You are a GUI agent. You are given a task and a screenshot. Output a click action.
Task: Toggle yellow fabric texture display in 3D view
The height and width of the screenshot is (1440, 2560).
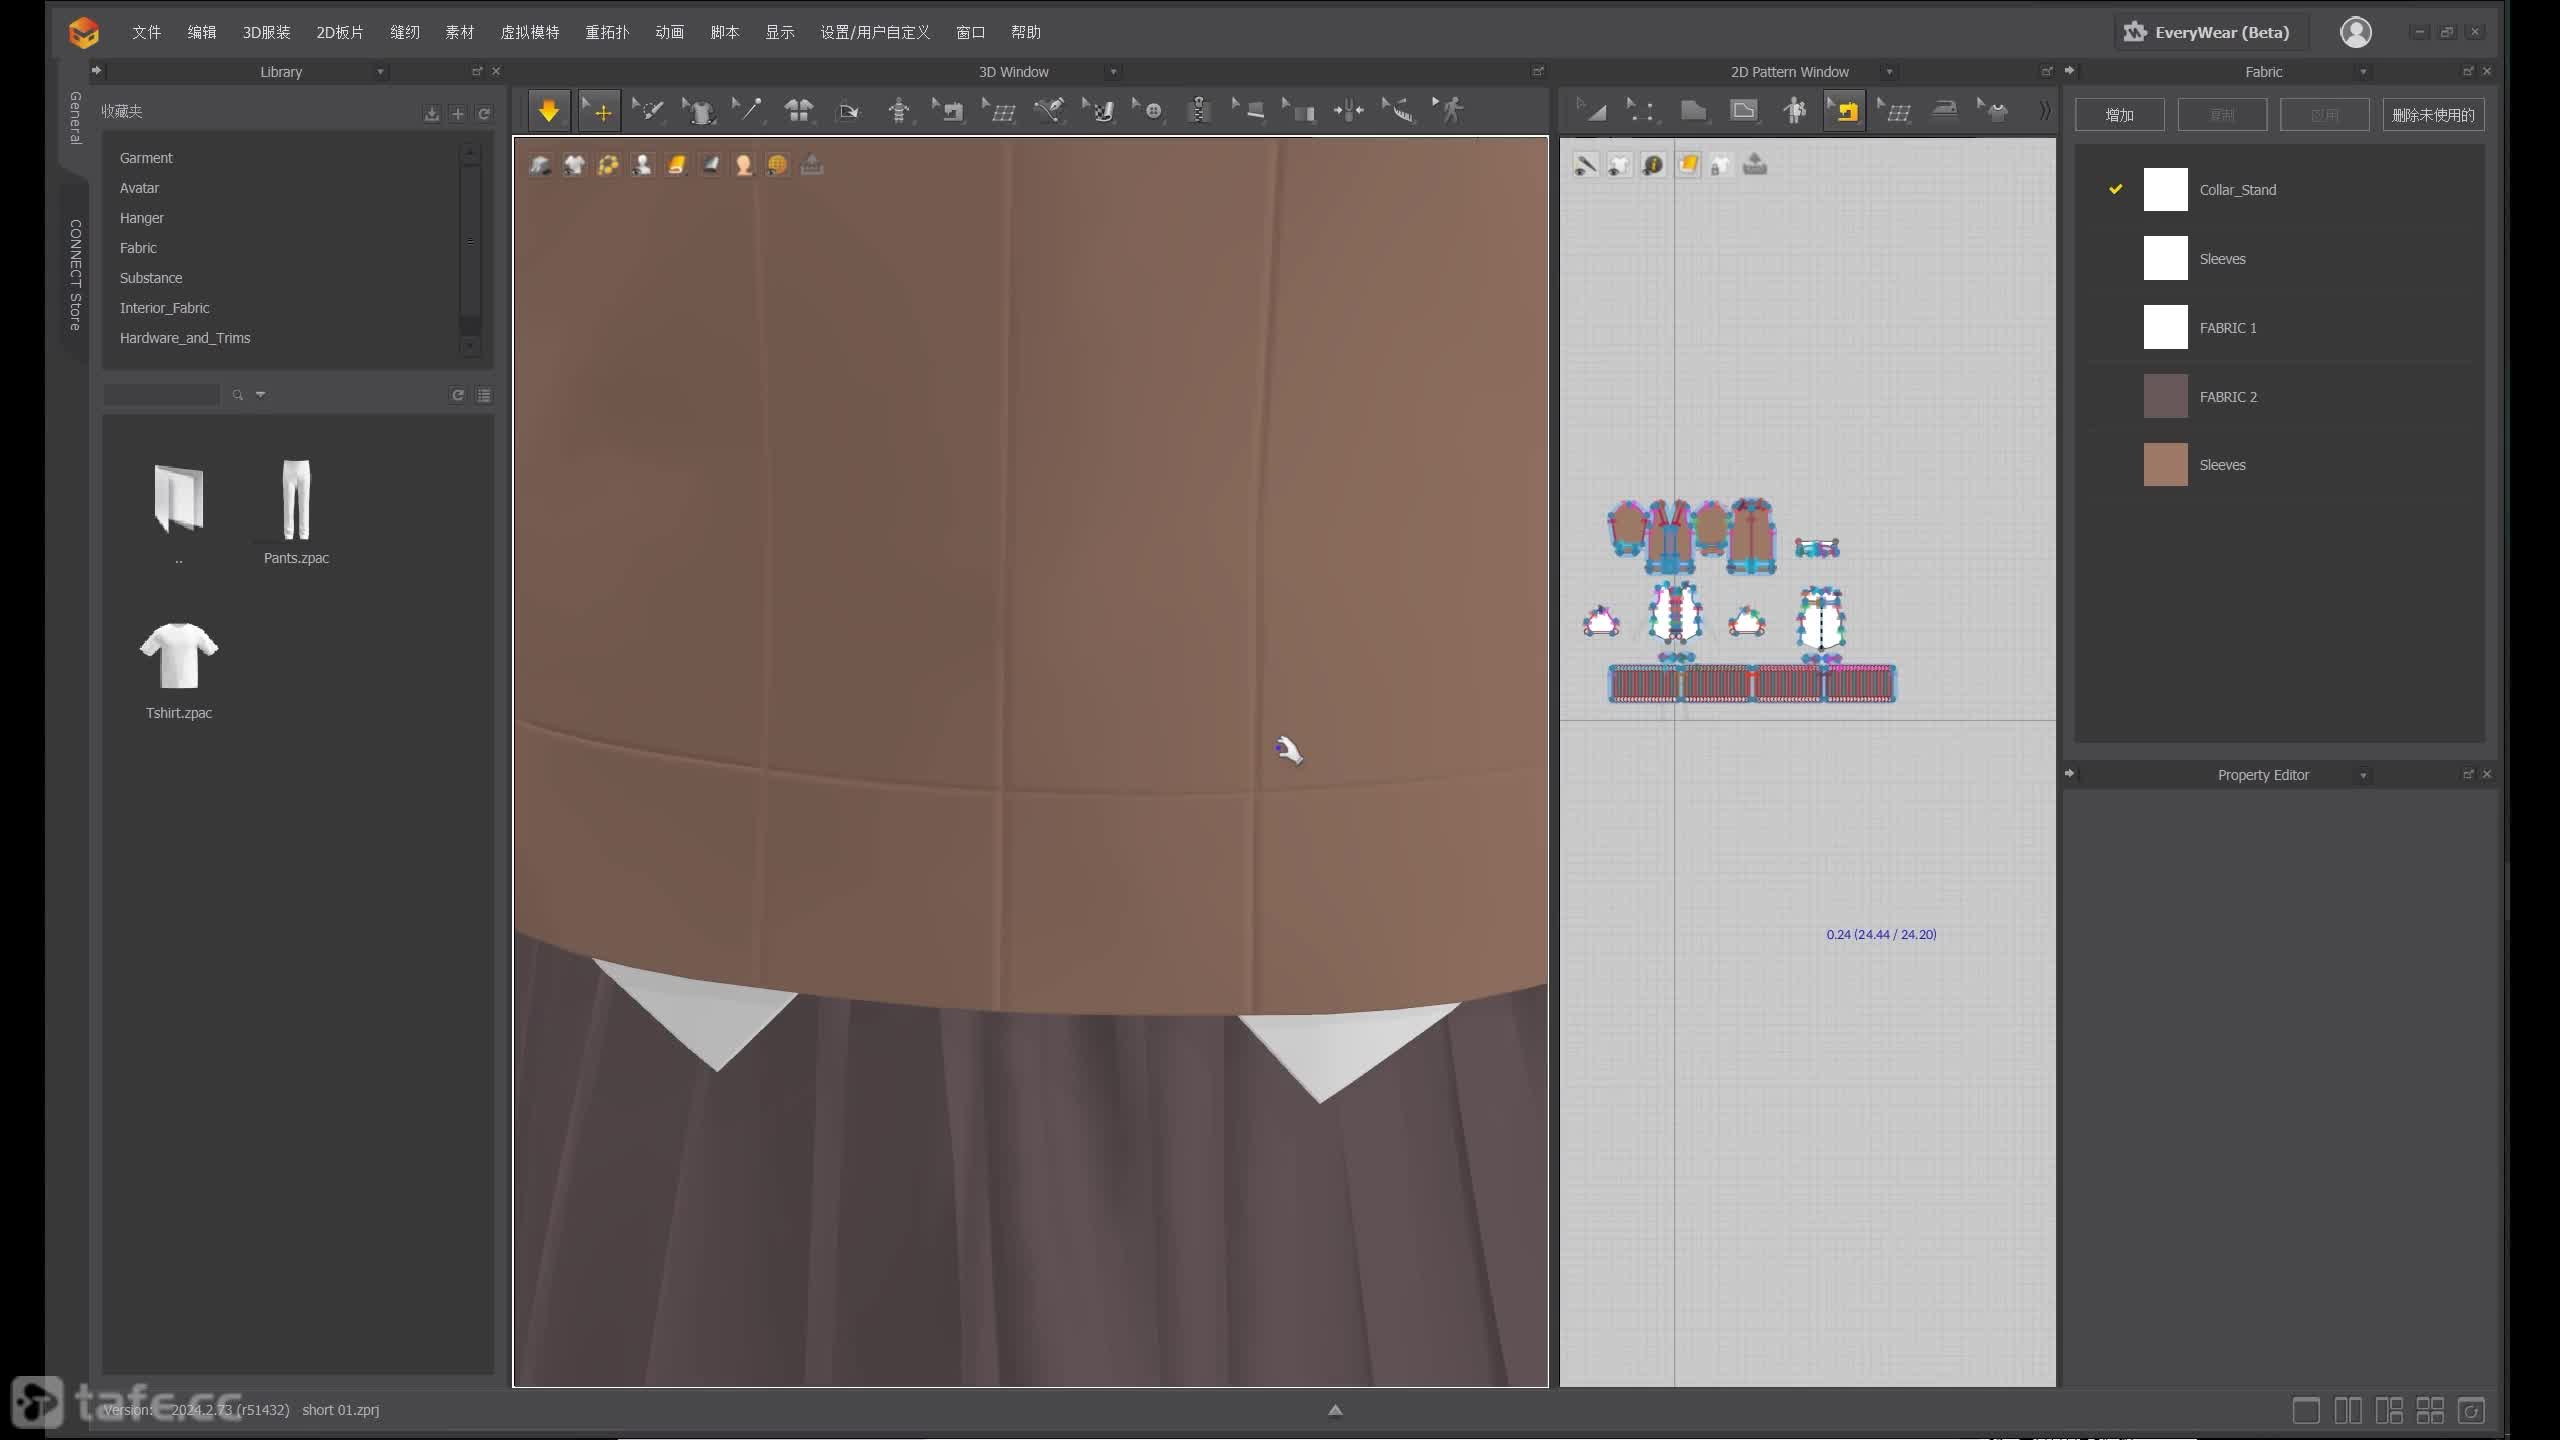pyautogui.click(x=676, y=165)
